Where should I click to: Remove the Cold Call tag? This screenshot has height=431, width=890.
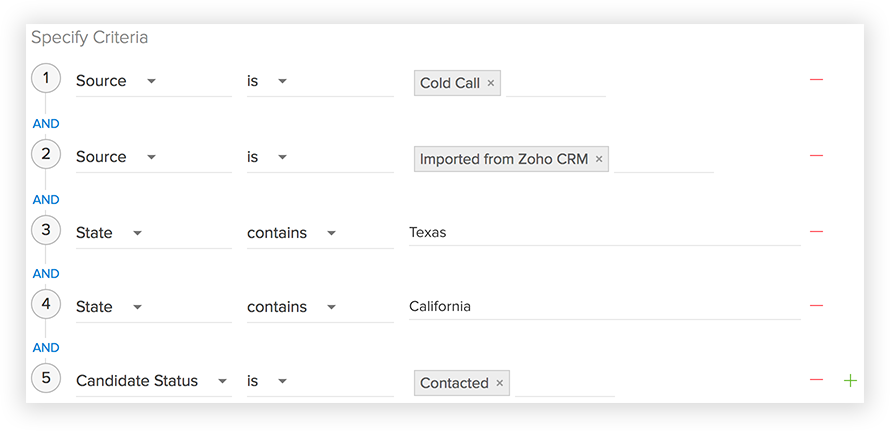pos(491,83)
